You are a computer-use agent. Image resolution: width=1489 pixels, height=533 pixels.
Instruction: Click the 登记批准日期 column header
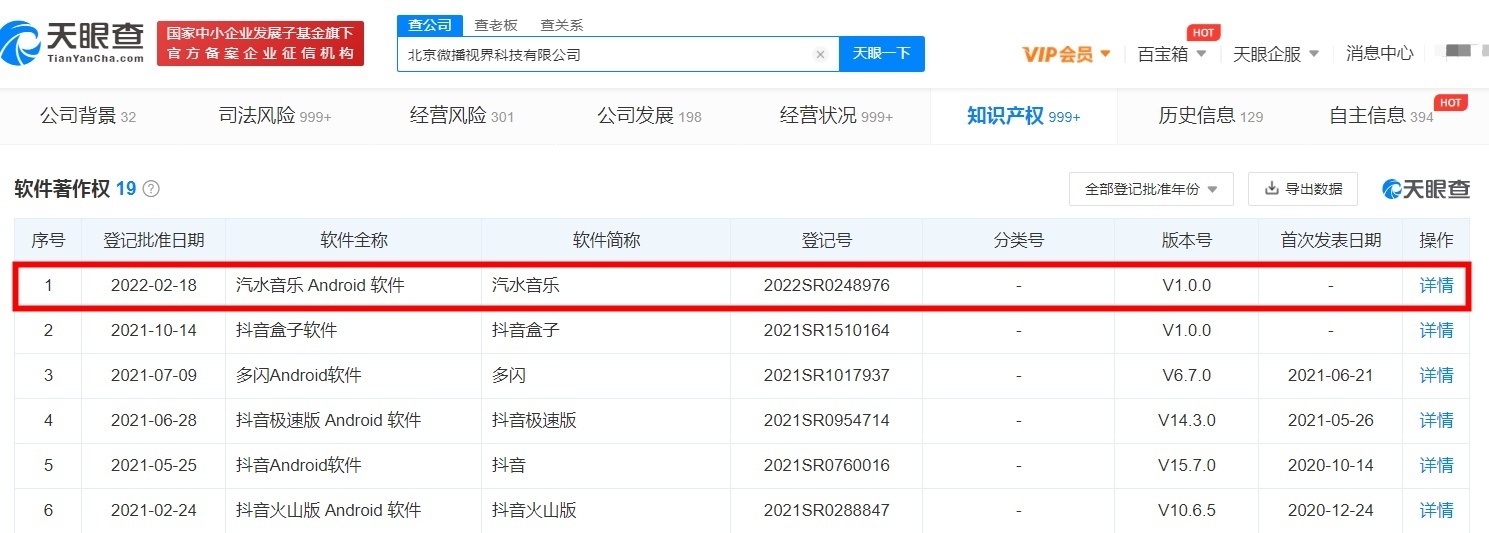[154, 240]
